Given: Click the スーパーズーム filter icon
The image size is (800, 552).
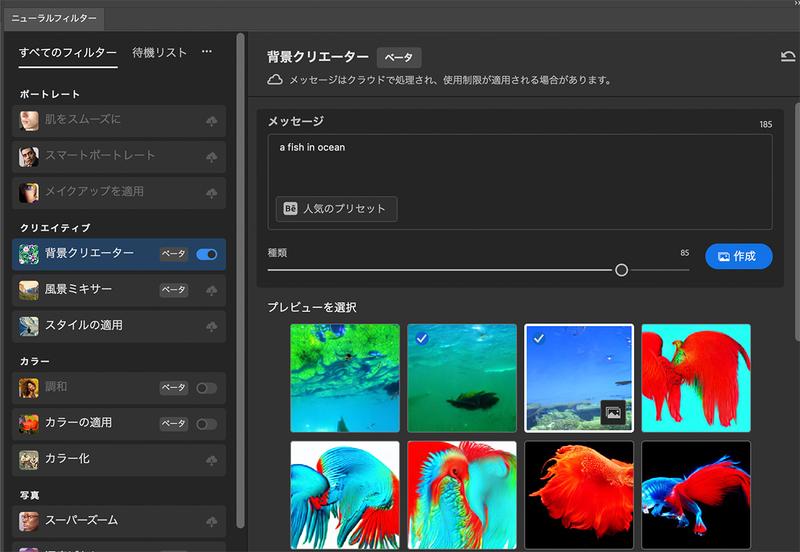Looking at the screenshot, I should (29, 521).
